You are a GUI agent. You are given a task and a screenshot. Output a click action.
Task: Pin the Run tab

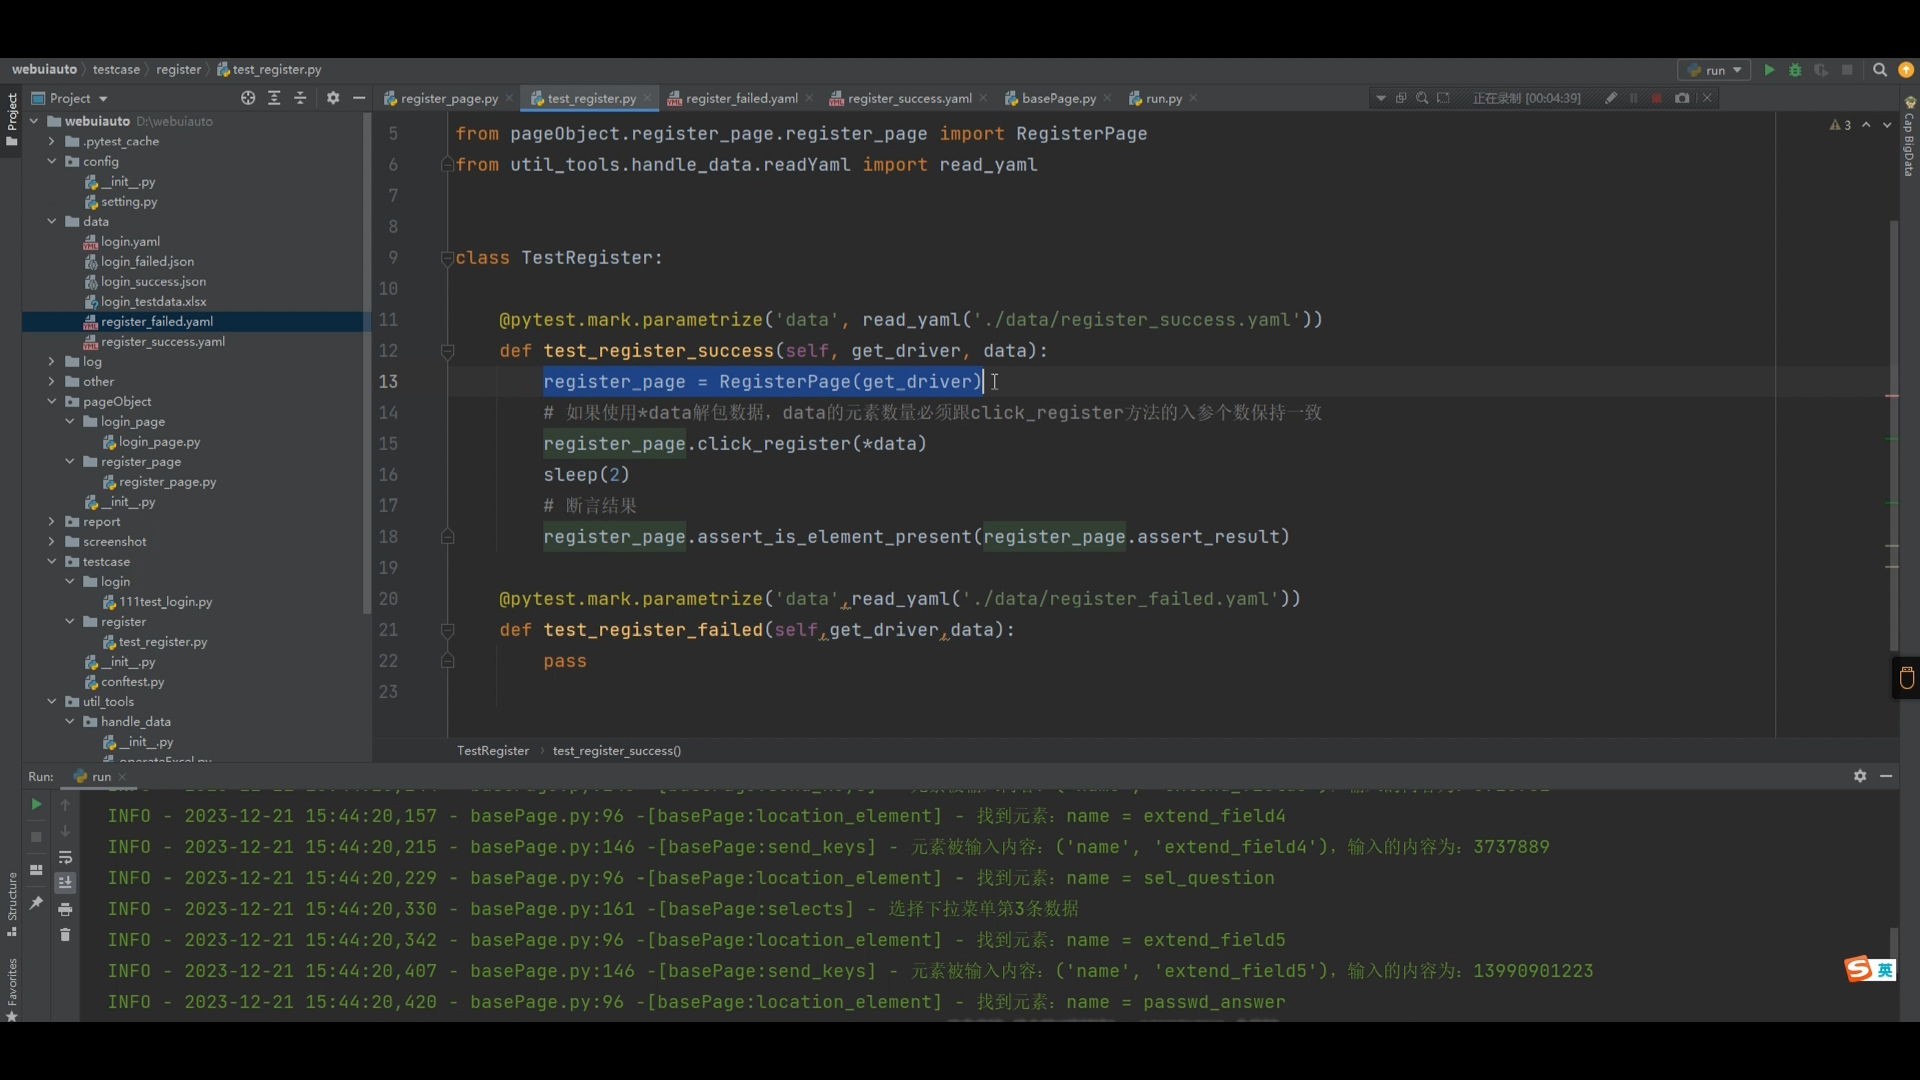pyautogui.click(x=36, y=903)
